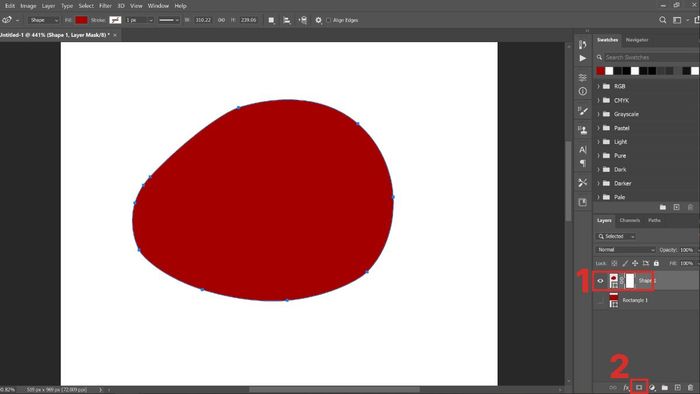The width and height of the screenshot is (700, 394).
Task: Create new fill or adjustment layer icon
Action: [652, 388]
